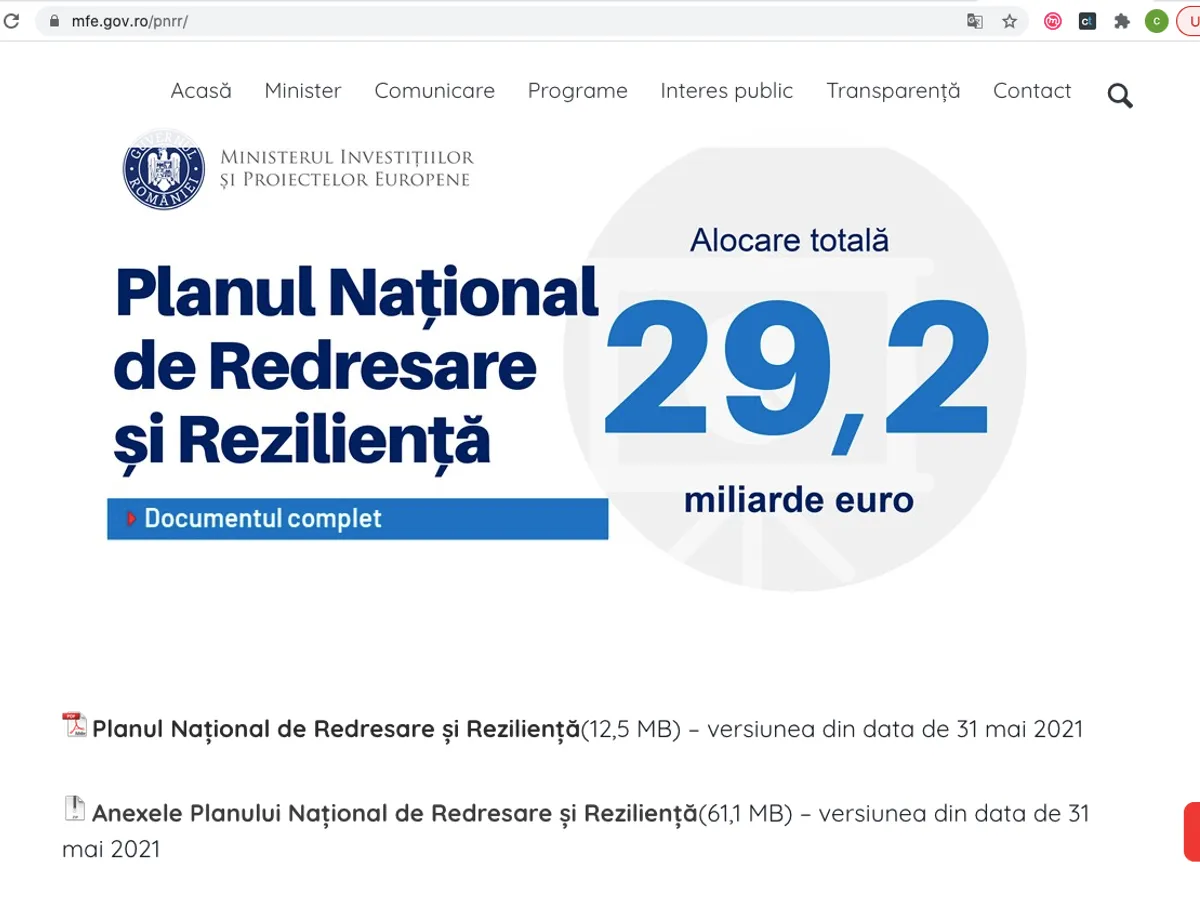Open the Minister navigation menu
The width and height of the screenshot is (1200, 900).
(303, 91)
